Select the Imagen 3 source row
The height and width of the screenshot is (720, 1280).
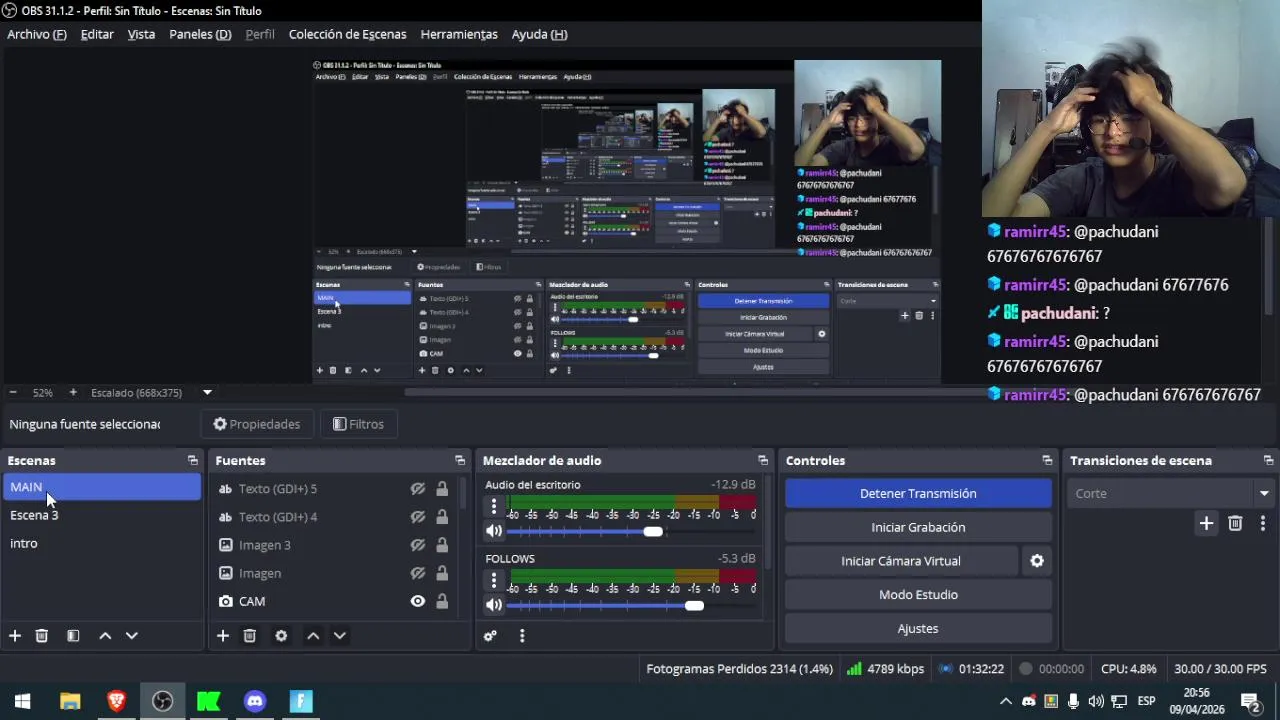click(x=335, y=545)
